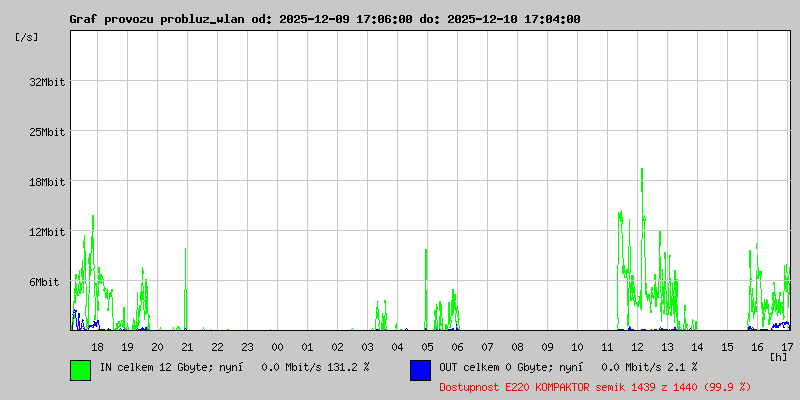Click hour label '05' on the x-axis

coord(428,347)
